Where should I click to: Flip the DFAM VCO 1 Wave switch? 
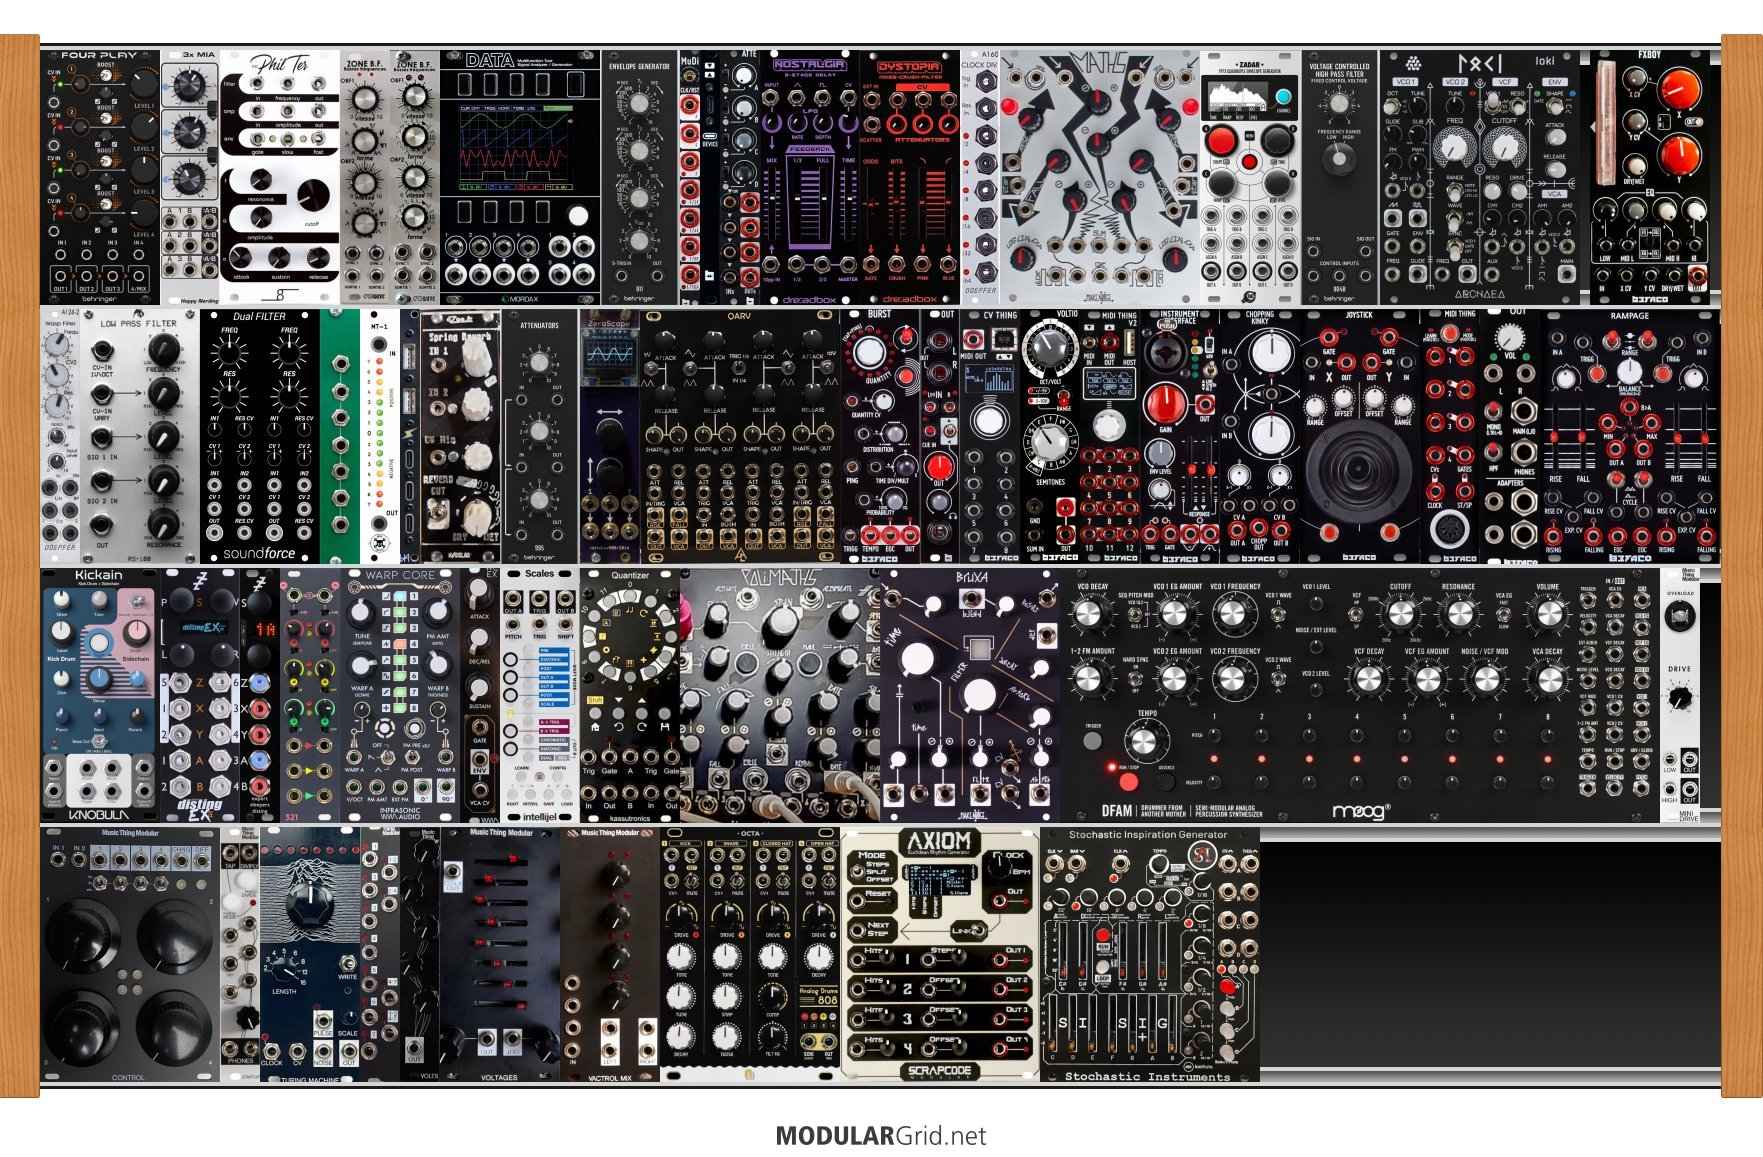pyautogui.click(x=1279, y=612)
